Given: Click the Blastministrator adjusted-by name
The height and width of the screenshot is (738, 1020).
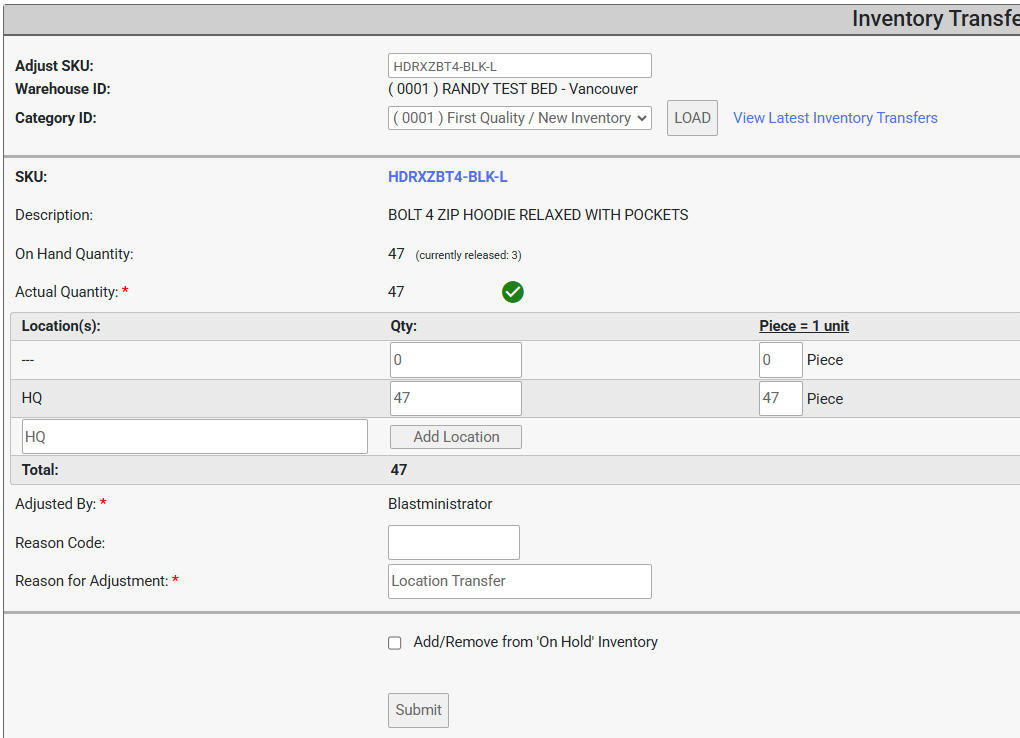Looking at the screenshot, I should pos(440,504).
